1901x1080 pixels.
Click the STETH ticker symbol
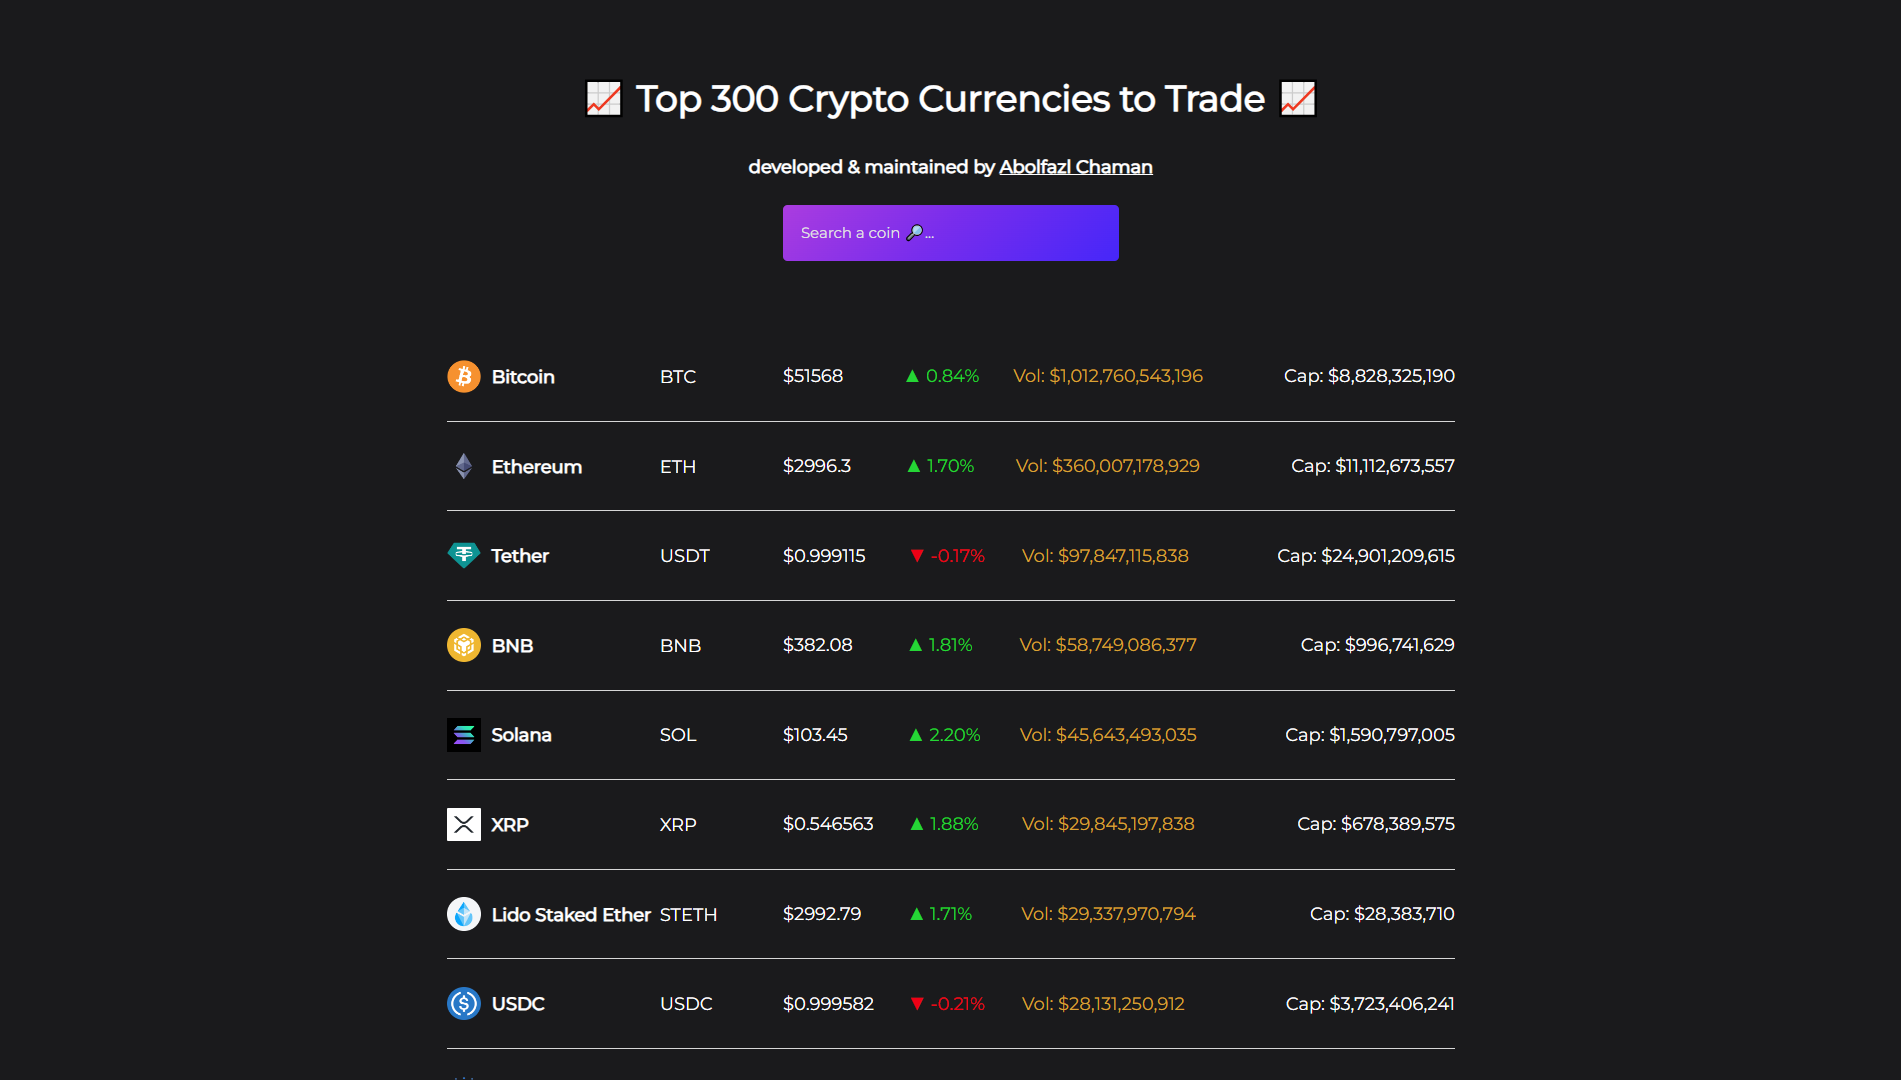[x=688, y=915]
